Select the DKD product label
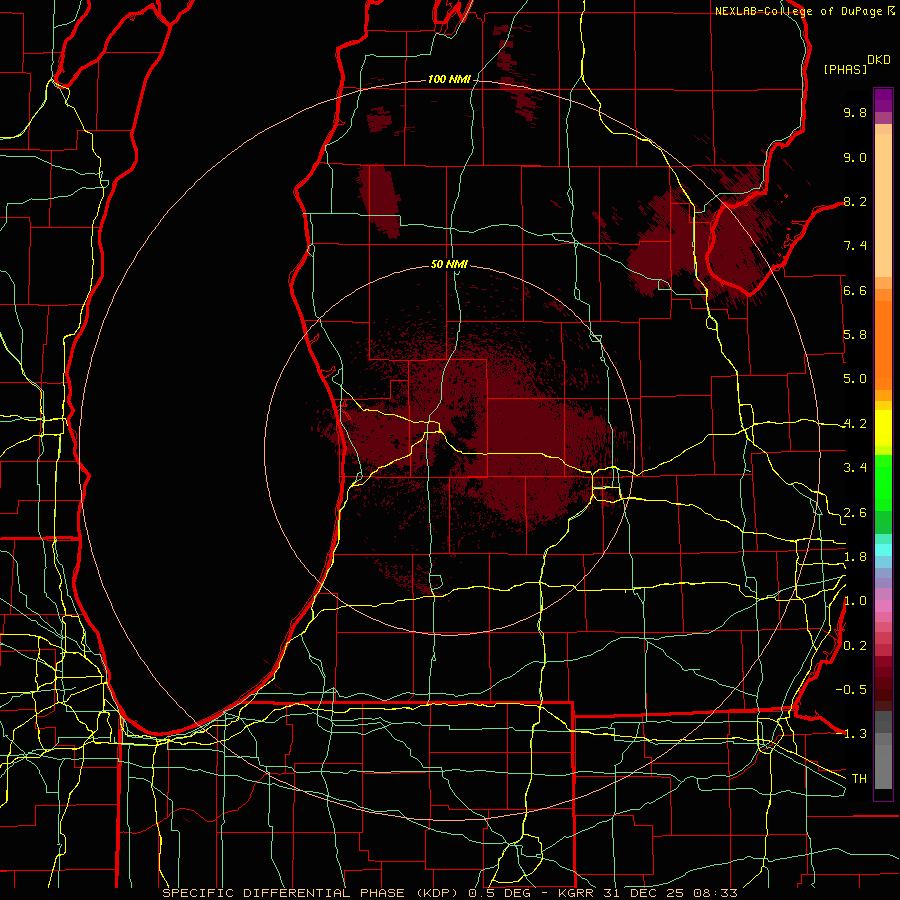This screenshot has height=900, width=900. coord(878,60)
